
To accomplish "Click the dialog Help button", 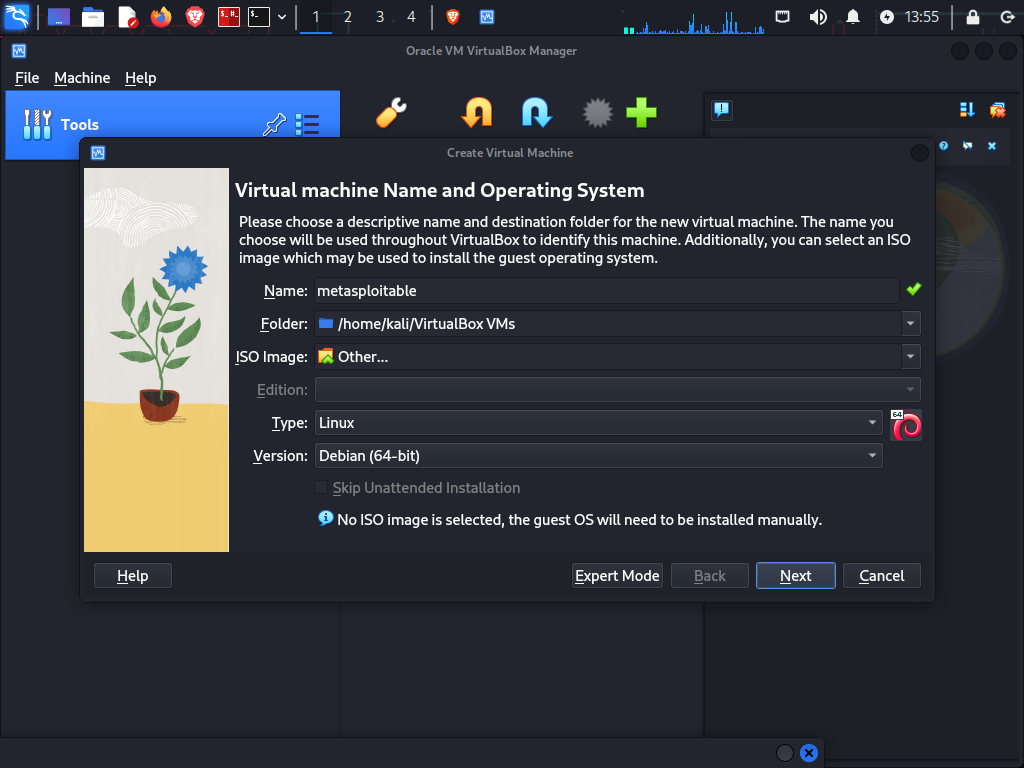I will (133, 575).
